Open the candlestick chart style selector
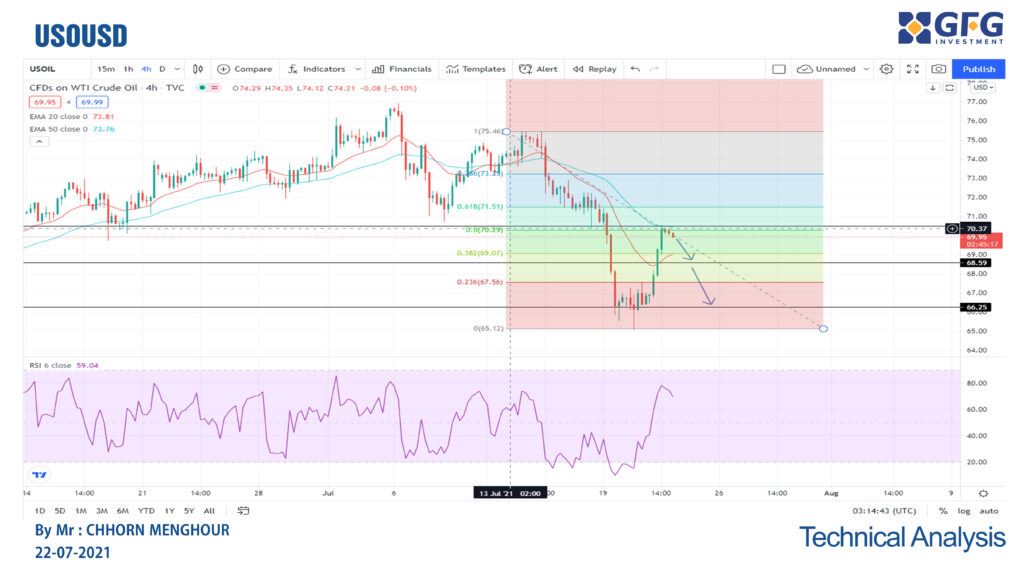 point(198,69)
